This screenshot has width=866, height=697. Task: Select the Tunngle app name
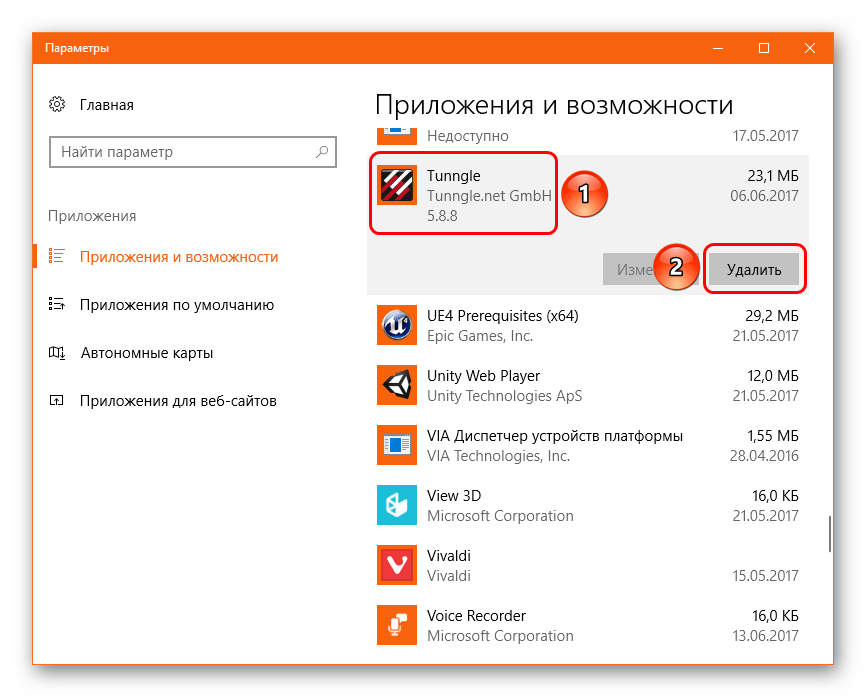453,176
